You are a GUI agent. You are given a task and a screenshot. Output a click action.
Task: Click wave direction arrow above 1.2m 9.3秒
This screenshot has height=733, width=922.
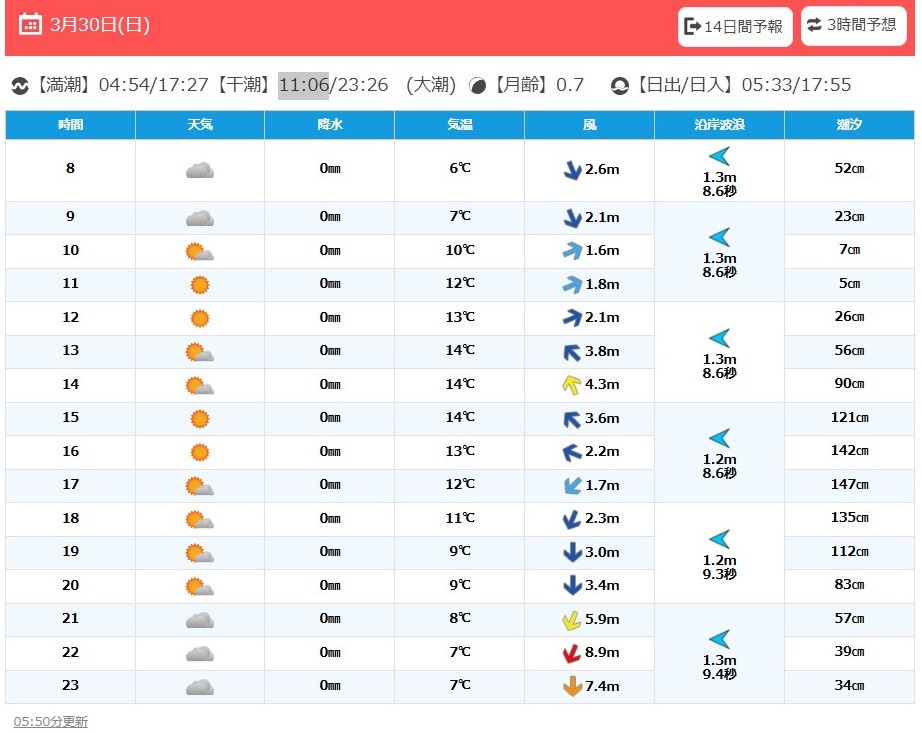pyautogui.click(x=720, y=539)
